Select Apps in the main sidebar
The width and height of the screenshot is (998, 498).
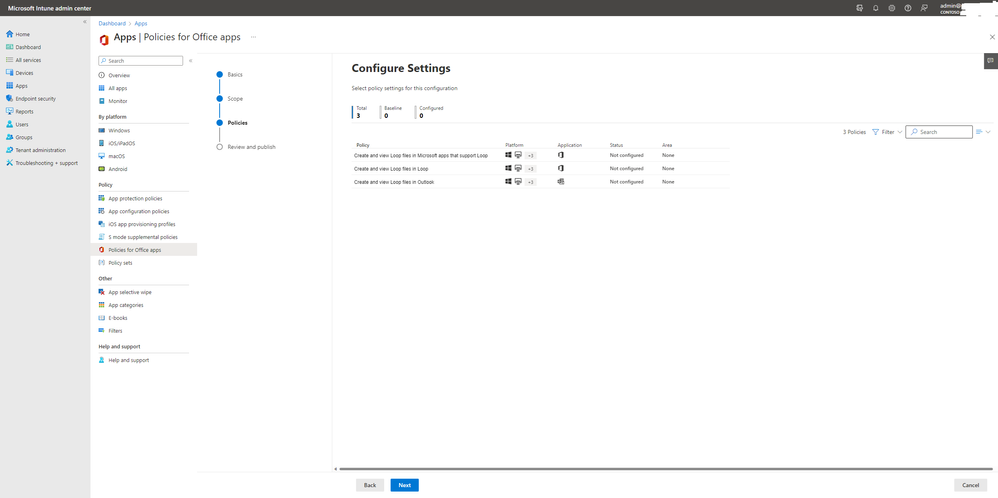tap(17, 86)
